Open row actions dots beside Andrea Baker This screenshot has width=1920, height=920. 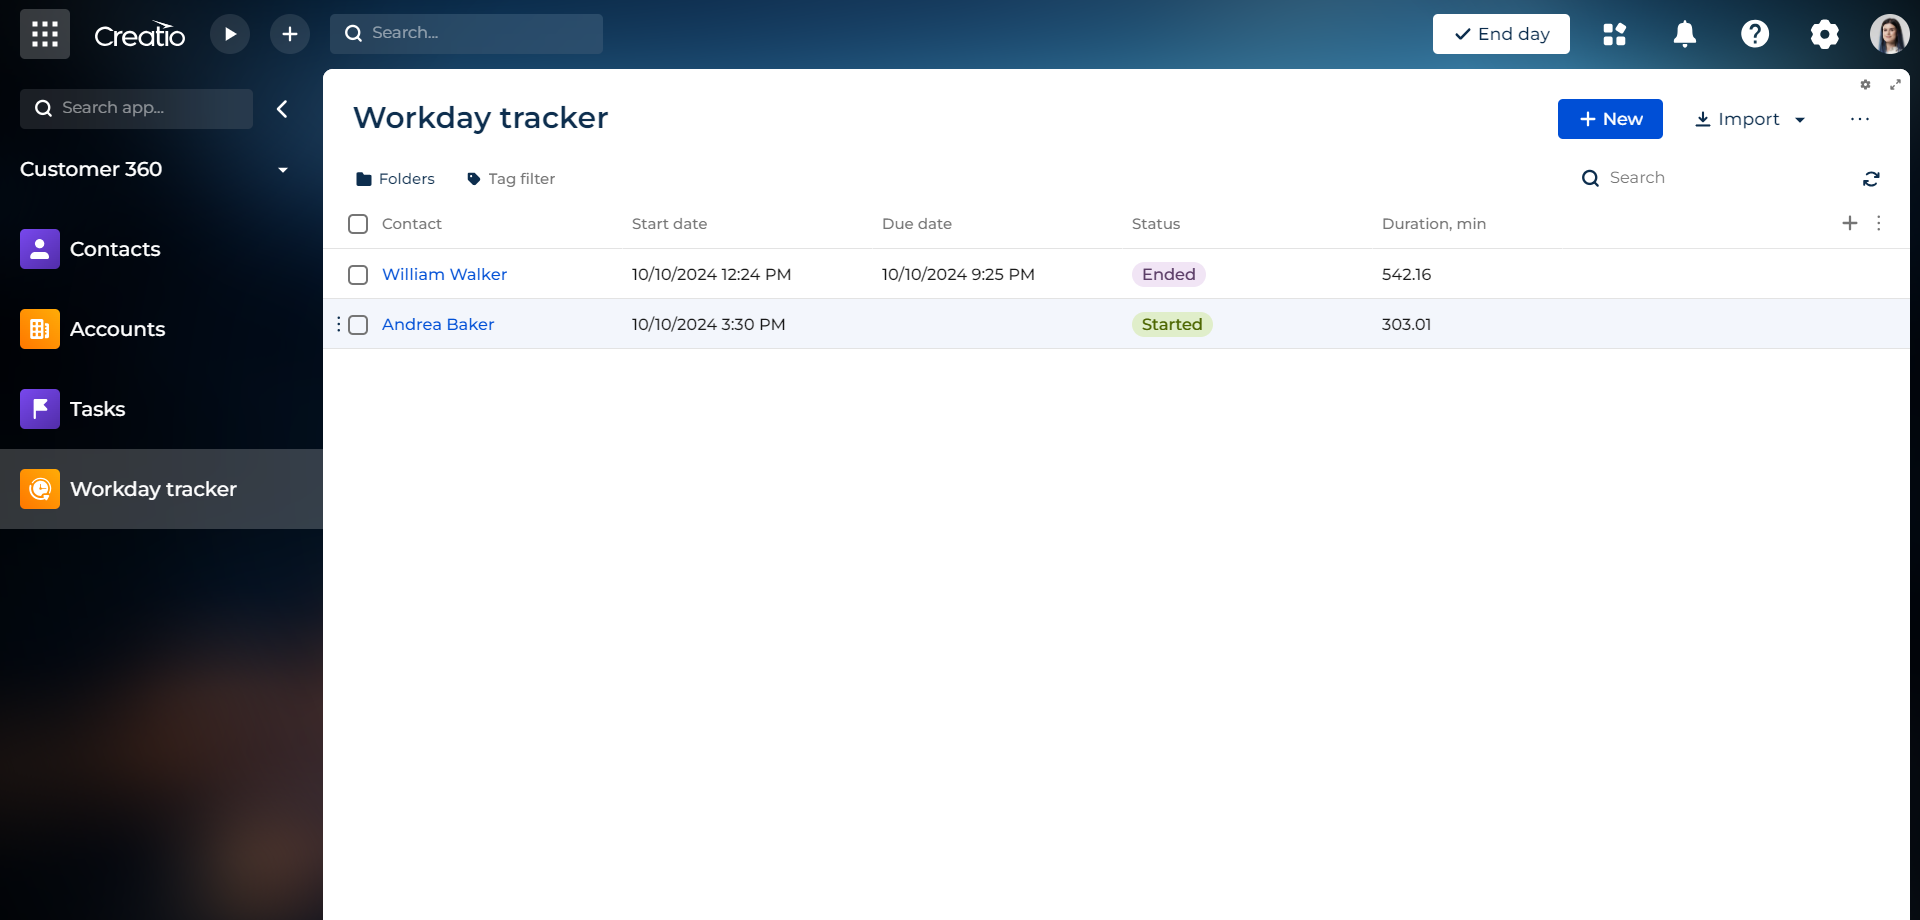pyautogui.click(x=338, y=324)
